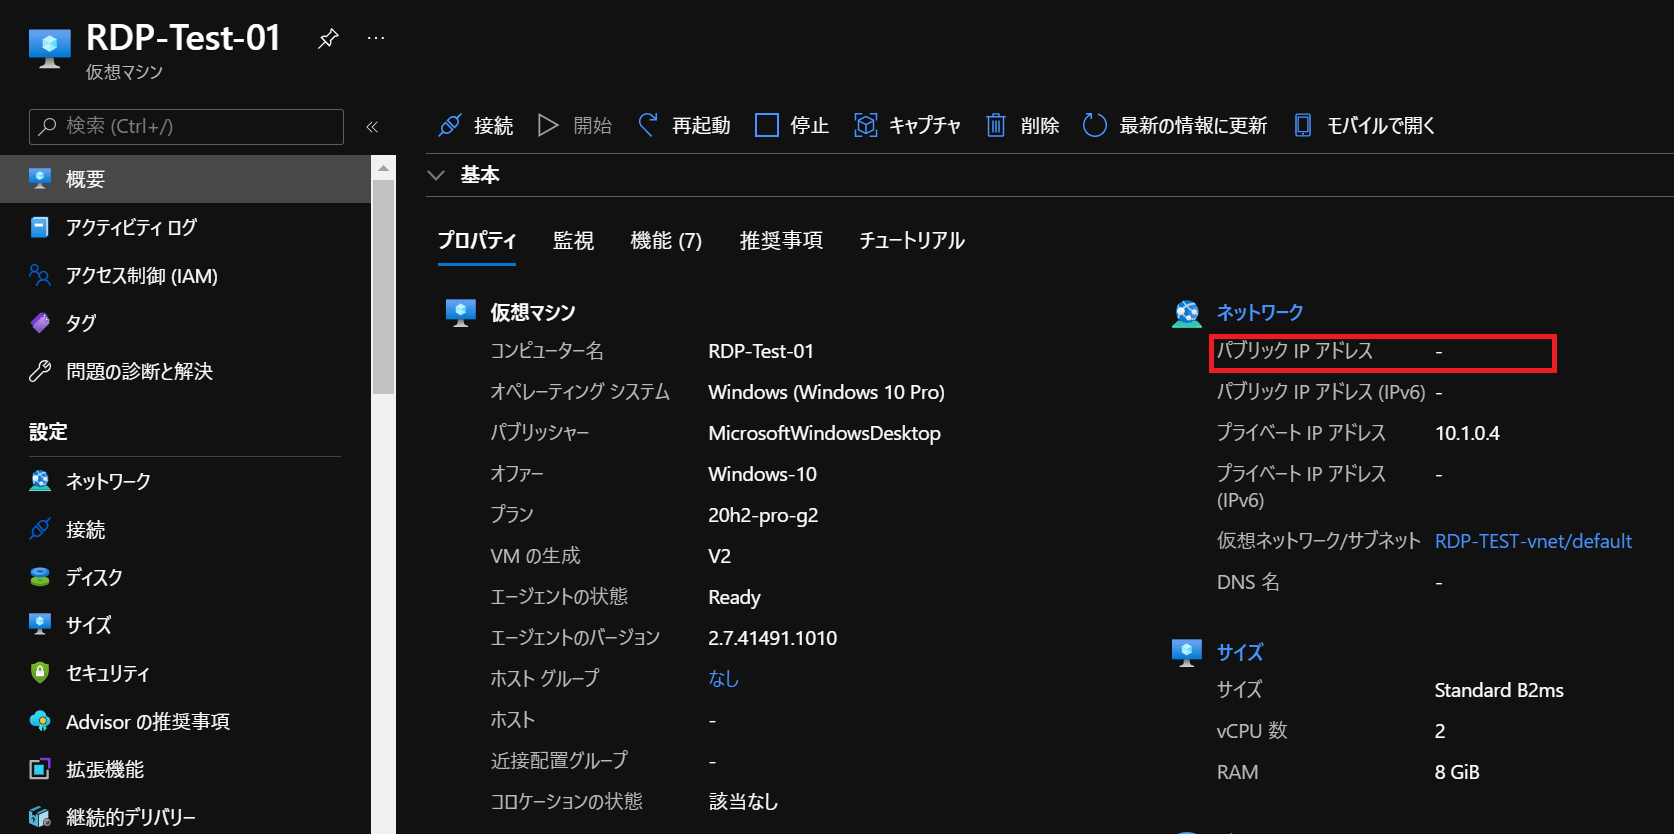
Task: Click the サイズ monitor icon in properties
Action: [x=1187, y=653]
